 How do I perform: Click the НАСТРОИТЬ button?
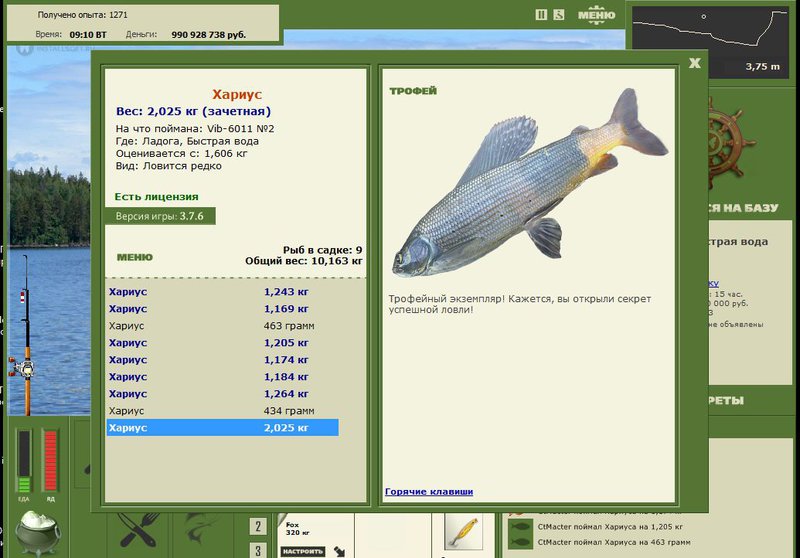pos(303,551)
